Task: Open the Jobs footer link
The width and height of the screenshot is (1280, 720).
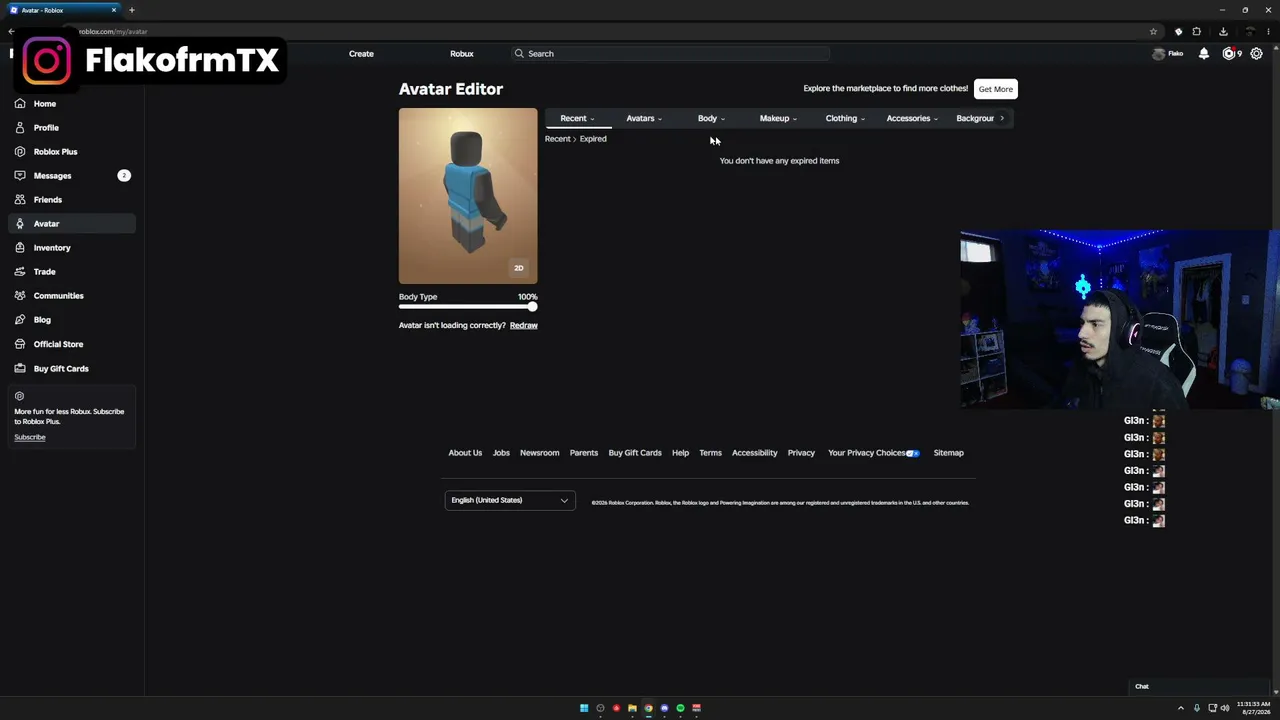Action: (x=501, y=453)
